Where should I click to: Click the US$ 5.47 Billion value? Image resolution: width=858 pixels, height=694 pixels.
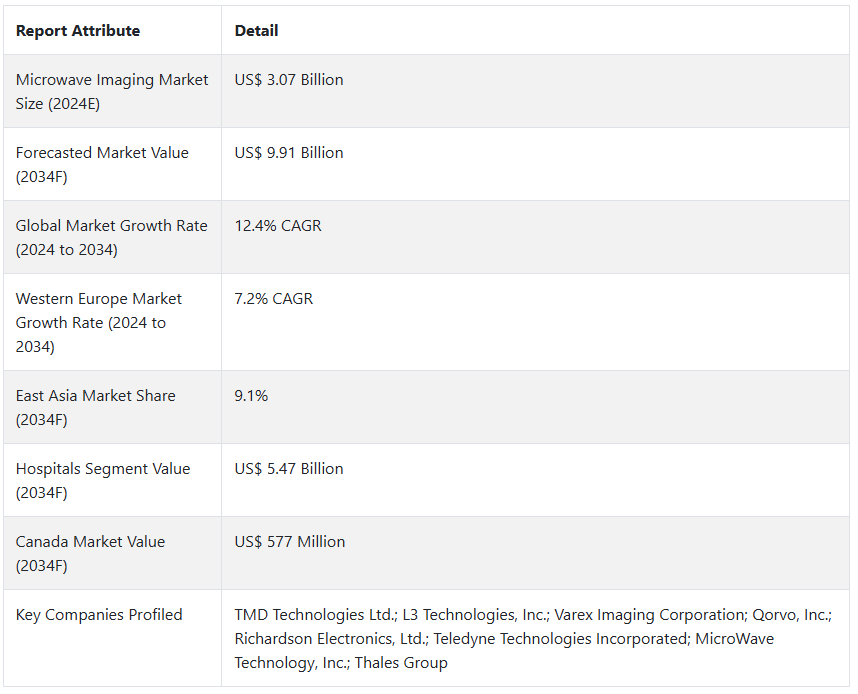[x=289, y=469]
